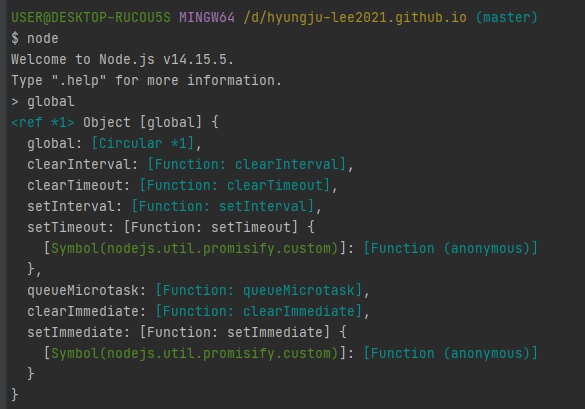The height and width of the screenshot is (409, 585).
Task: Click the /d/hyungju-lee2021.github.io path
Action: pos(355,18)
